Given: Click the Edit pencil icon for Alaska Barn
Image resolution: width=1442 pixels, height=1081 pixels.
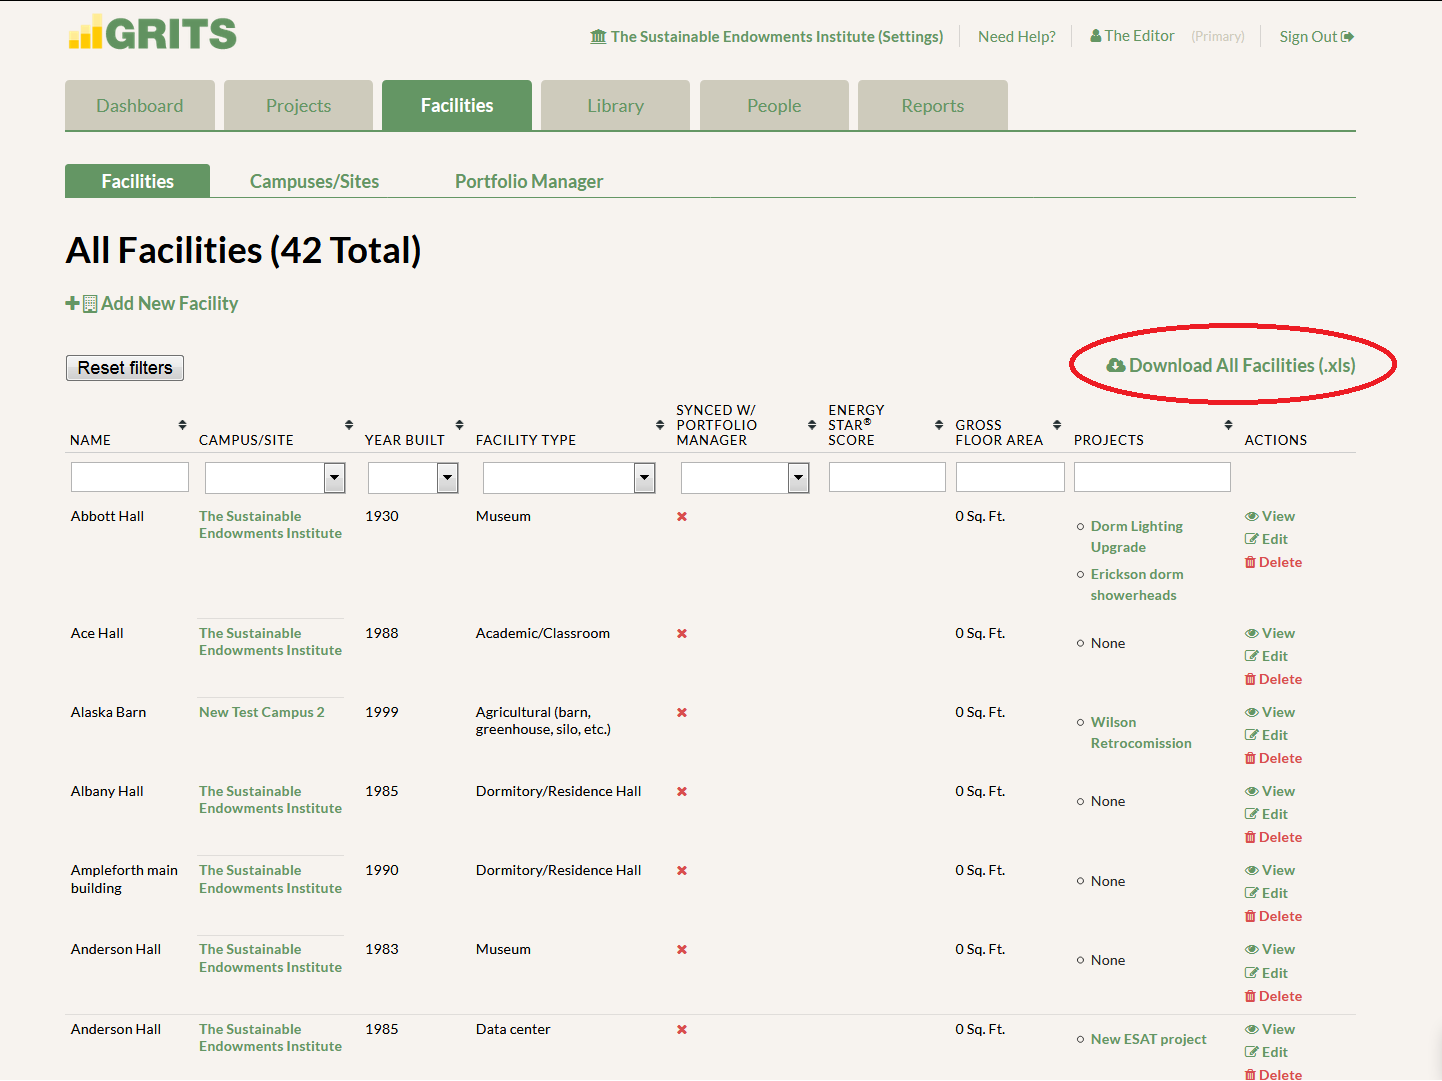Looking at the screenshot, I should click(x=1251, y=735).
